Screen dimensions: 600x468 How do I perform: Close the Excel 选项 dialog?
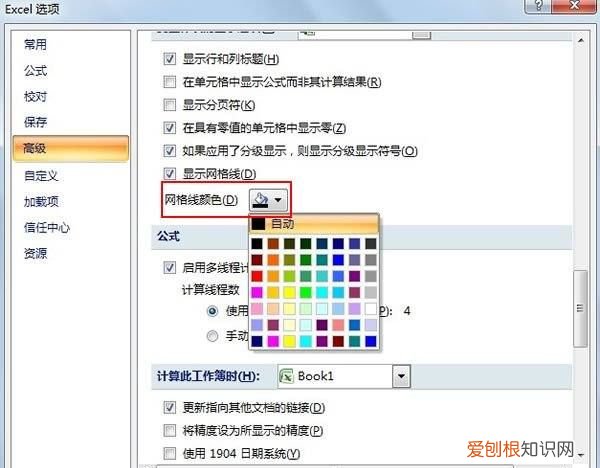pos(574,5)
